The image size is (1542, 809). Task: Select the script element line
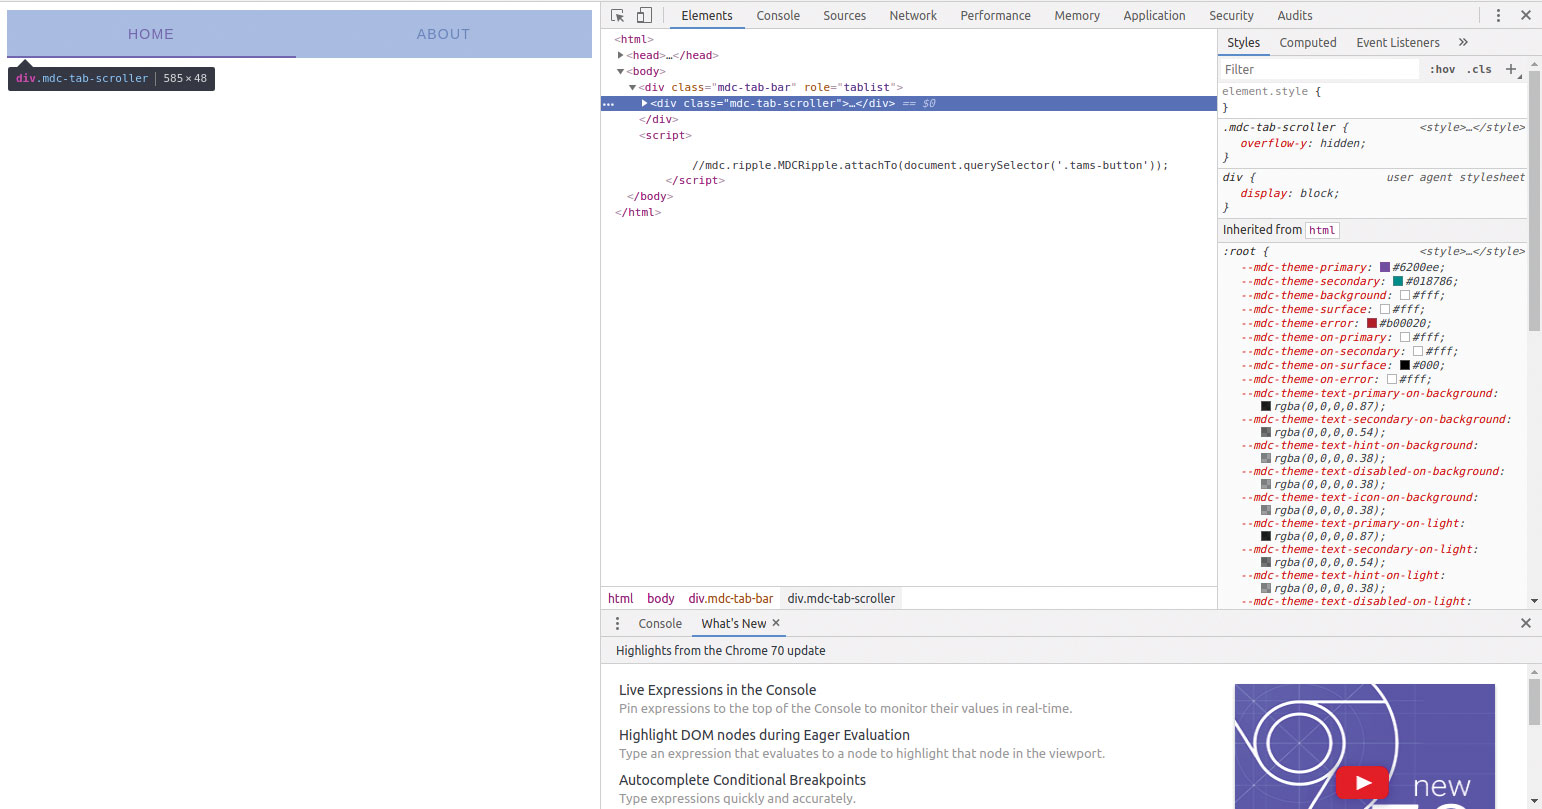[665, 135]
